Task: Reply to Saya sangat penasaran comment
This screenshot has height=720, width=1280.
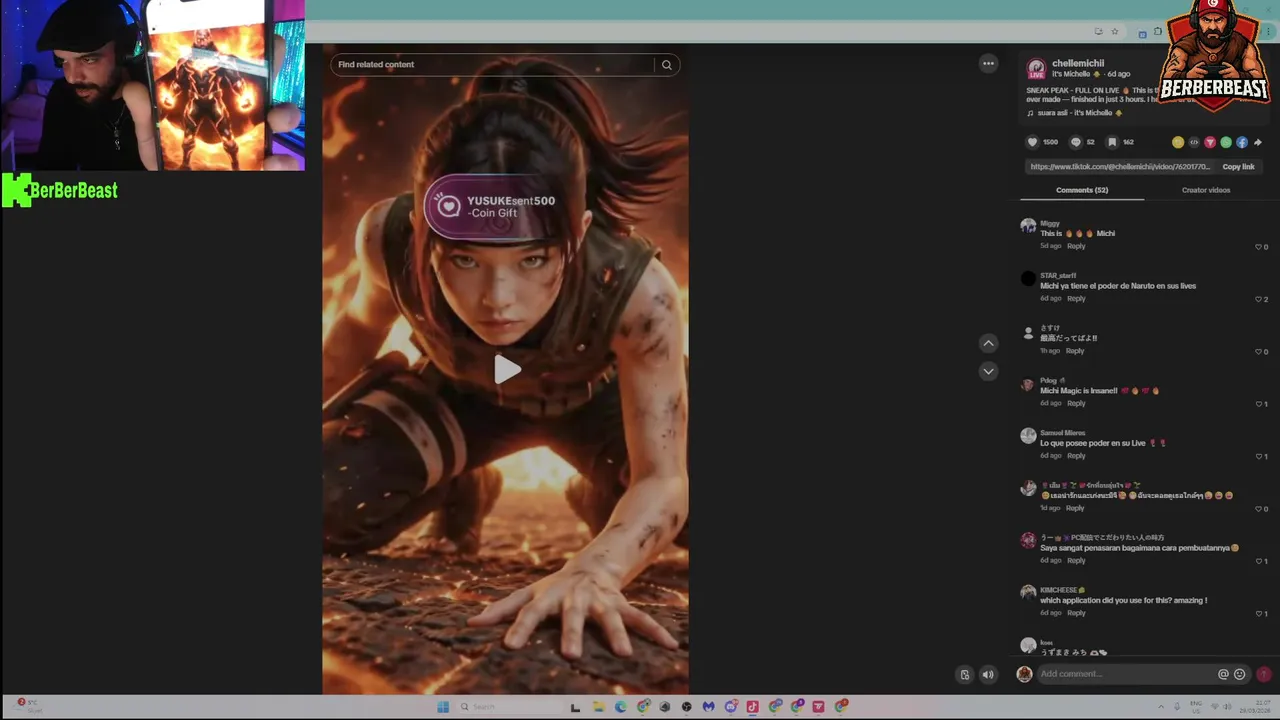Action: click(1076, 560)
